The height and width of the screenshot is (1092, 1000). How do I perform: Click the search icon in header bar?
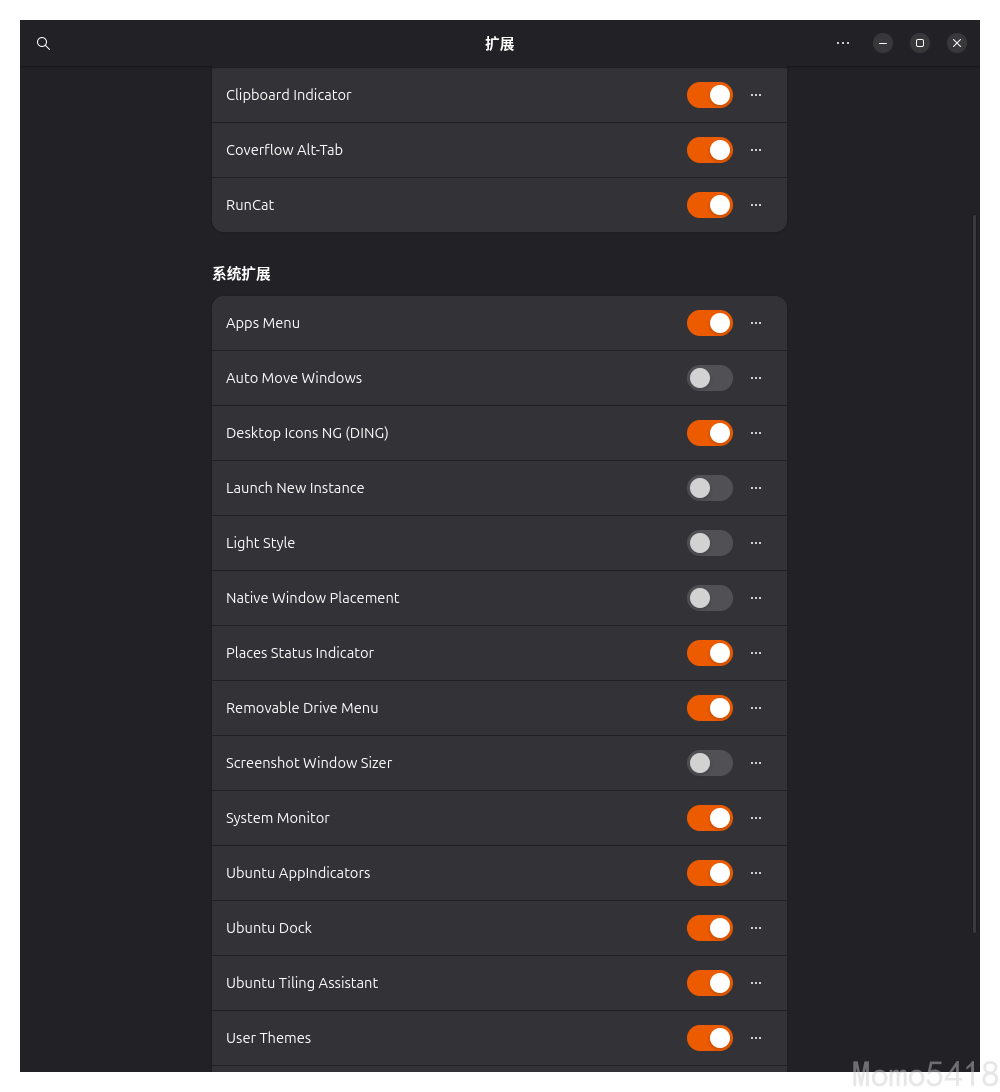coord(43,43)
